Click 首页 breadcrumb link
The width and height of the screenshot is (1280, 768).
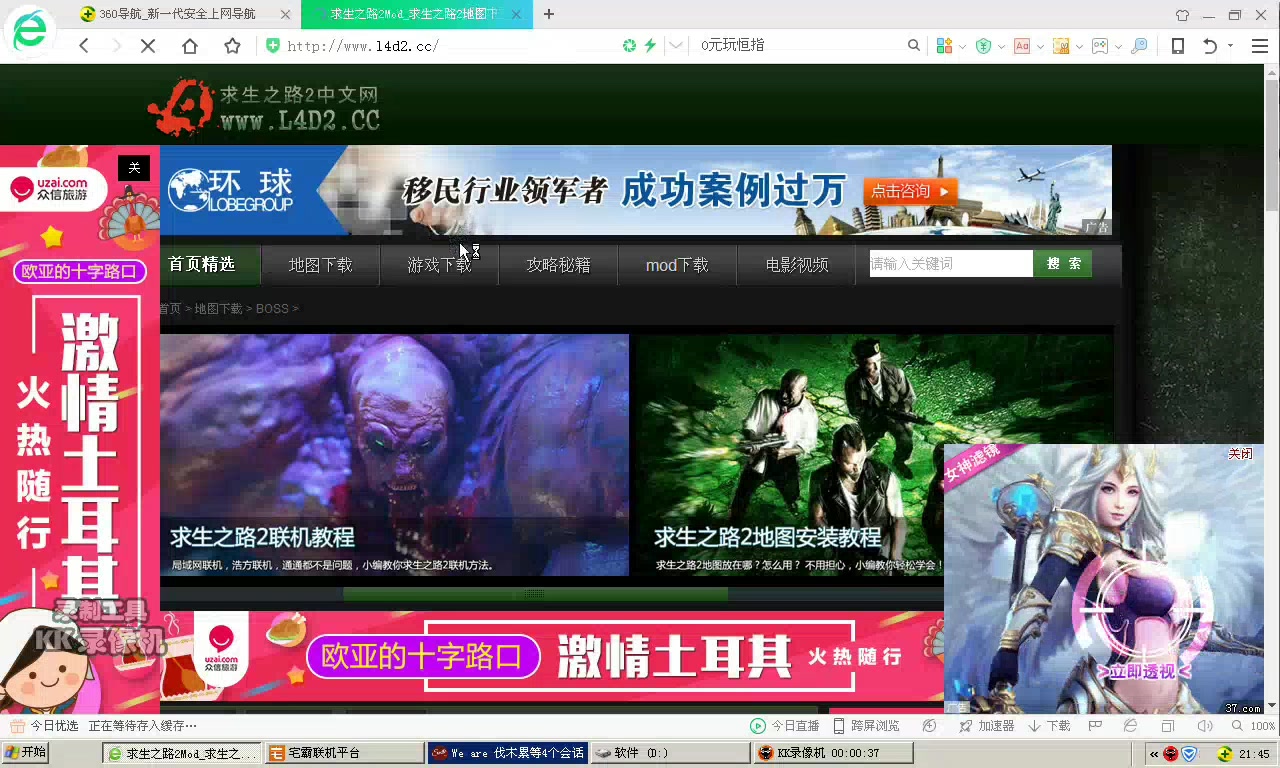point(170,309)
